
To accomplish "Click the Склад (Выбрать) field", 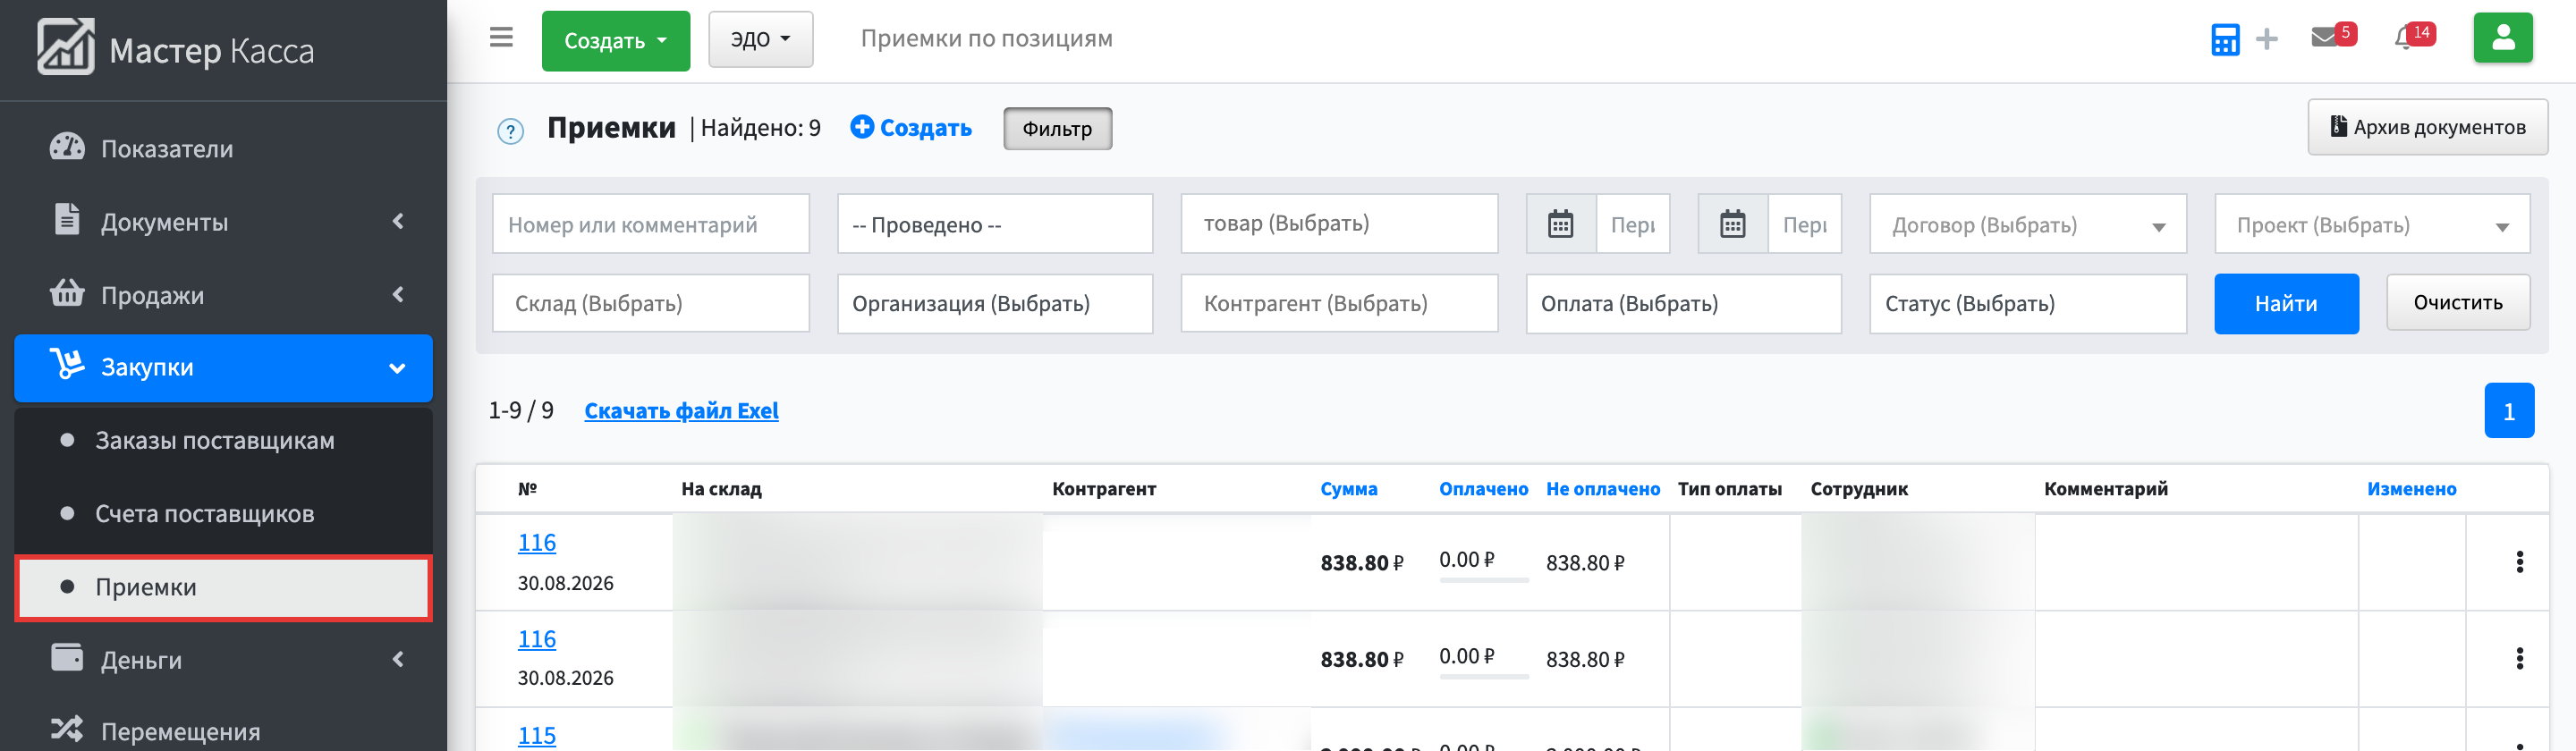I will tap(650, 303).
